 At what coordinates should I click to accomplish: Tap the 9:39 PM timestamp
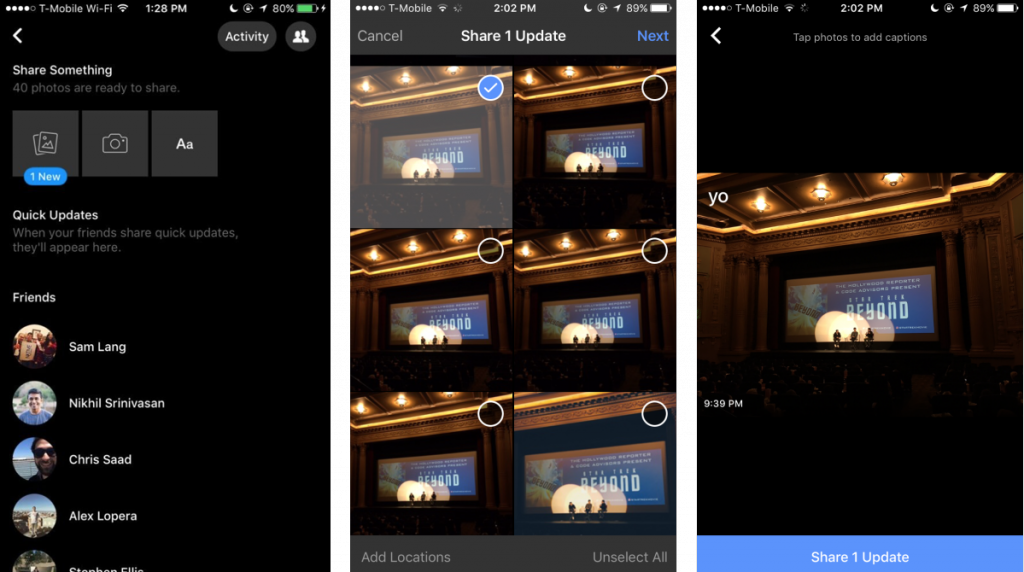click(x=723, y=404)
